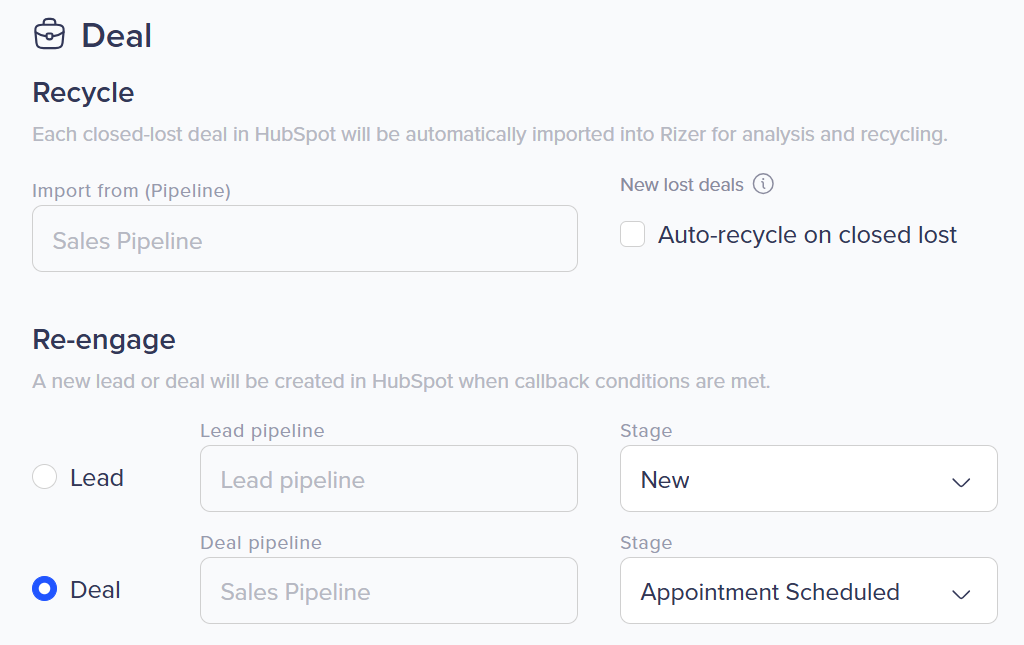Click the Auto-recycle on closed lost label text

pyautogui.click(x=807, y=235)
